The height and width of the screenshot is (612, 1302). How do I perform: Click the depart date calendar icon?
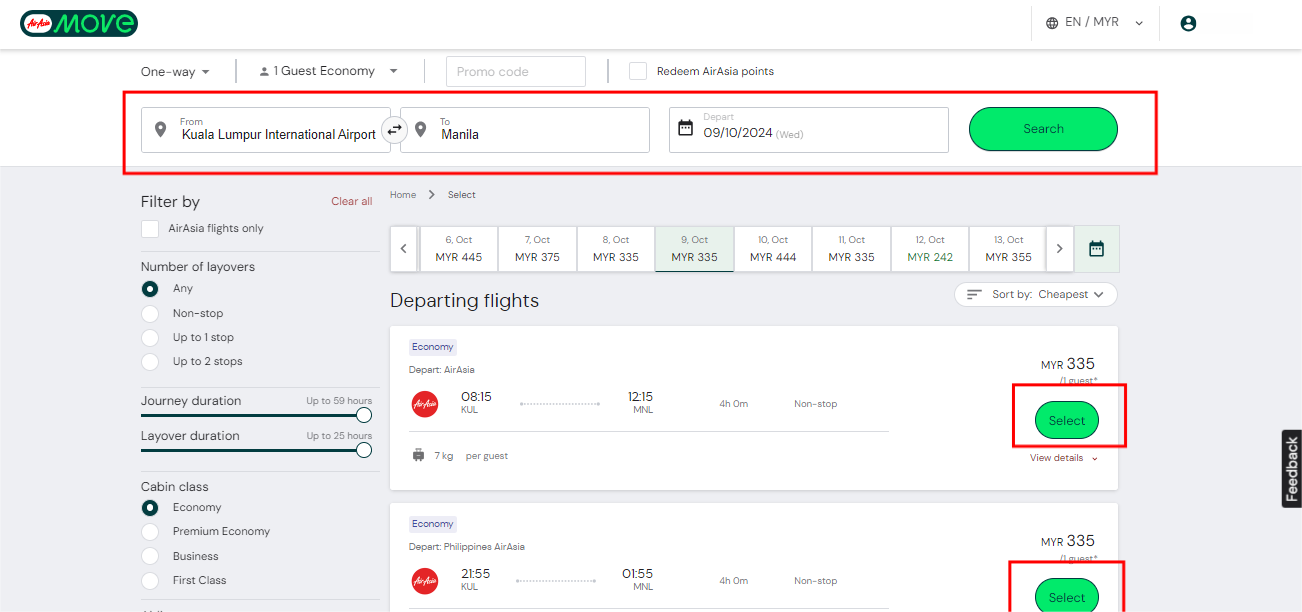click(x=685, y=128)
